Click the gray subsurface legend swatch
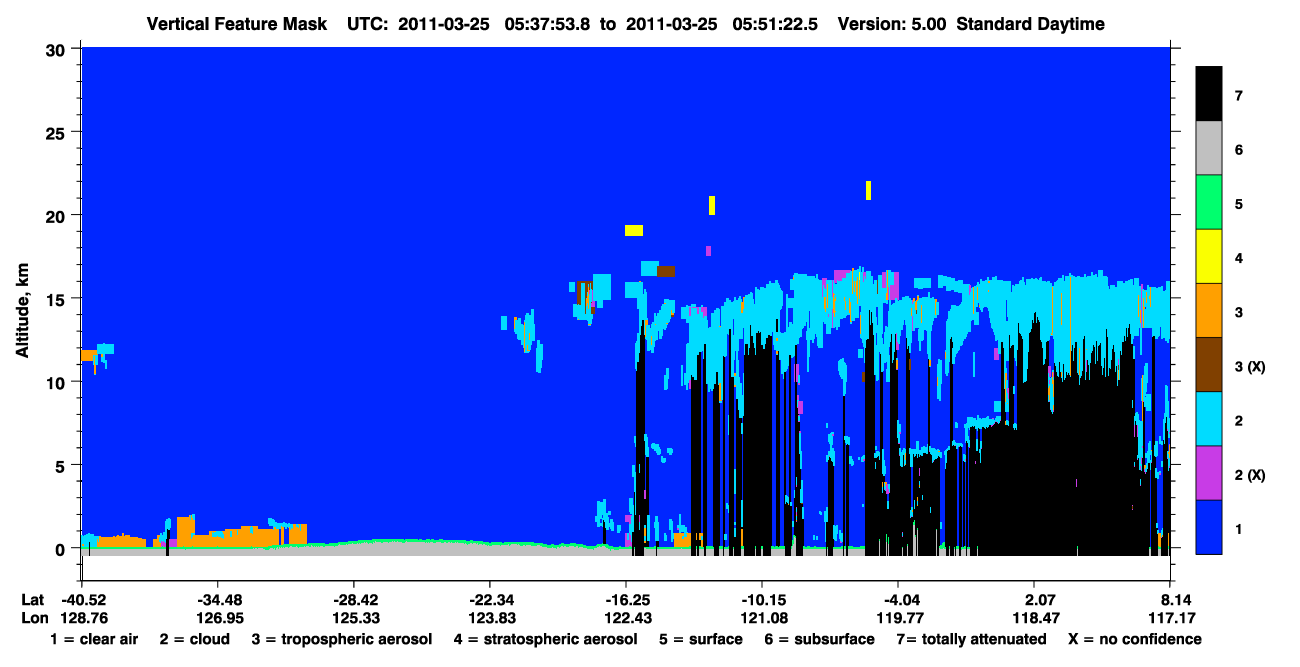Viewport: 1300px width, 667px height. (x=1209, y=148)
